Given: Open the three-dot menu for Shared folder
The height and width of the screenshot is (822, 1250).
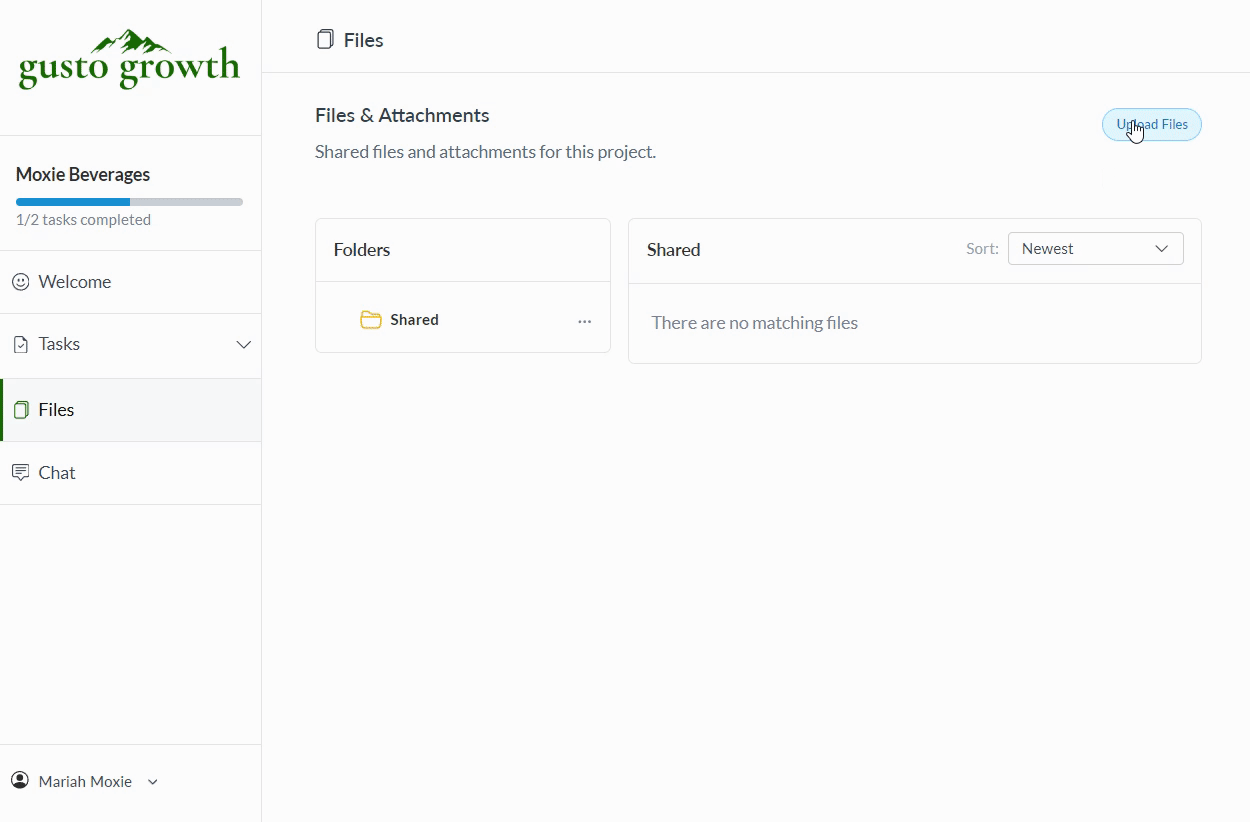Looking at the screenshot, I should (x=584, y=321).
